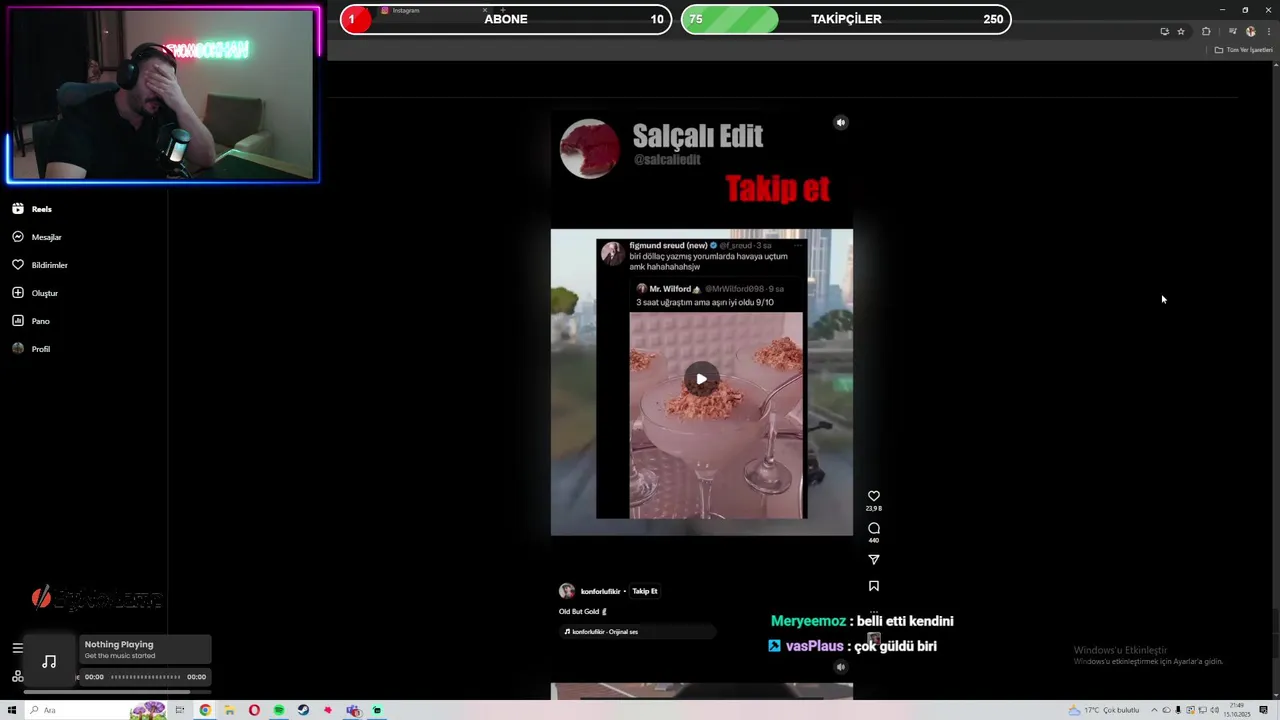
Task: Toggle the reel's sound at the top right
Action: click(841, 123)
